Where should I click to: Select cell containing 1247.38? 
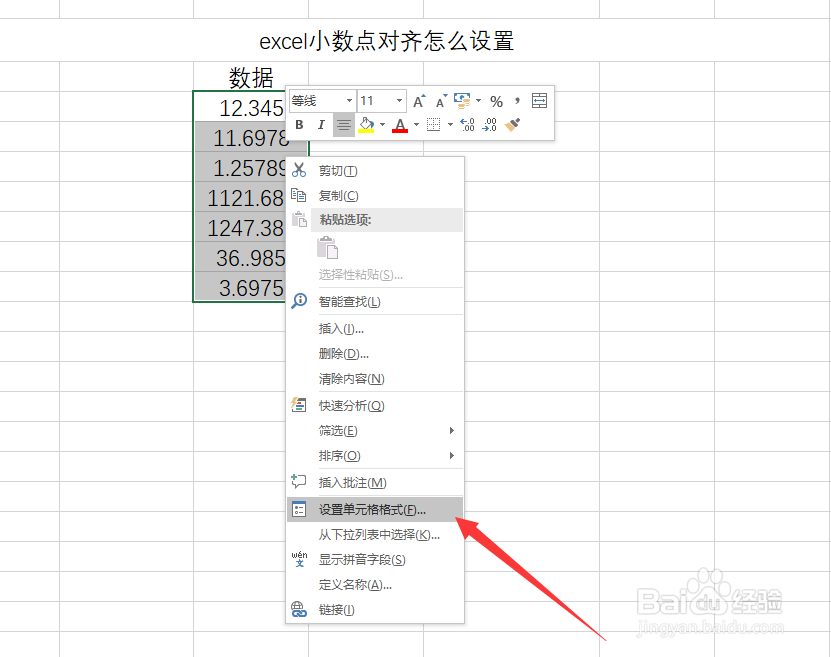pos(240,227)
